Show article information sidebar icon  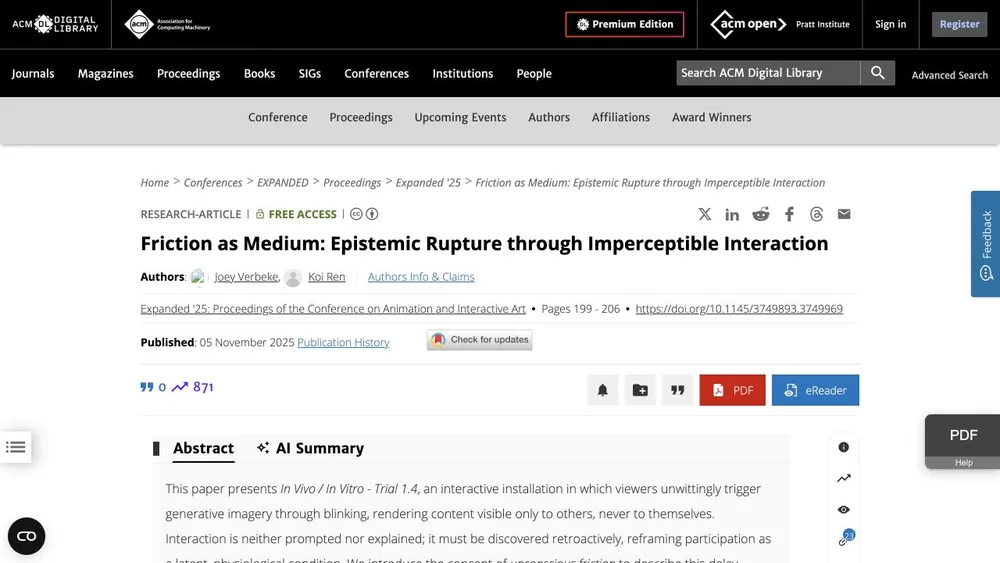pyautogui.click(x=844, y=447)
